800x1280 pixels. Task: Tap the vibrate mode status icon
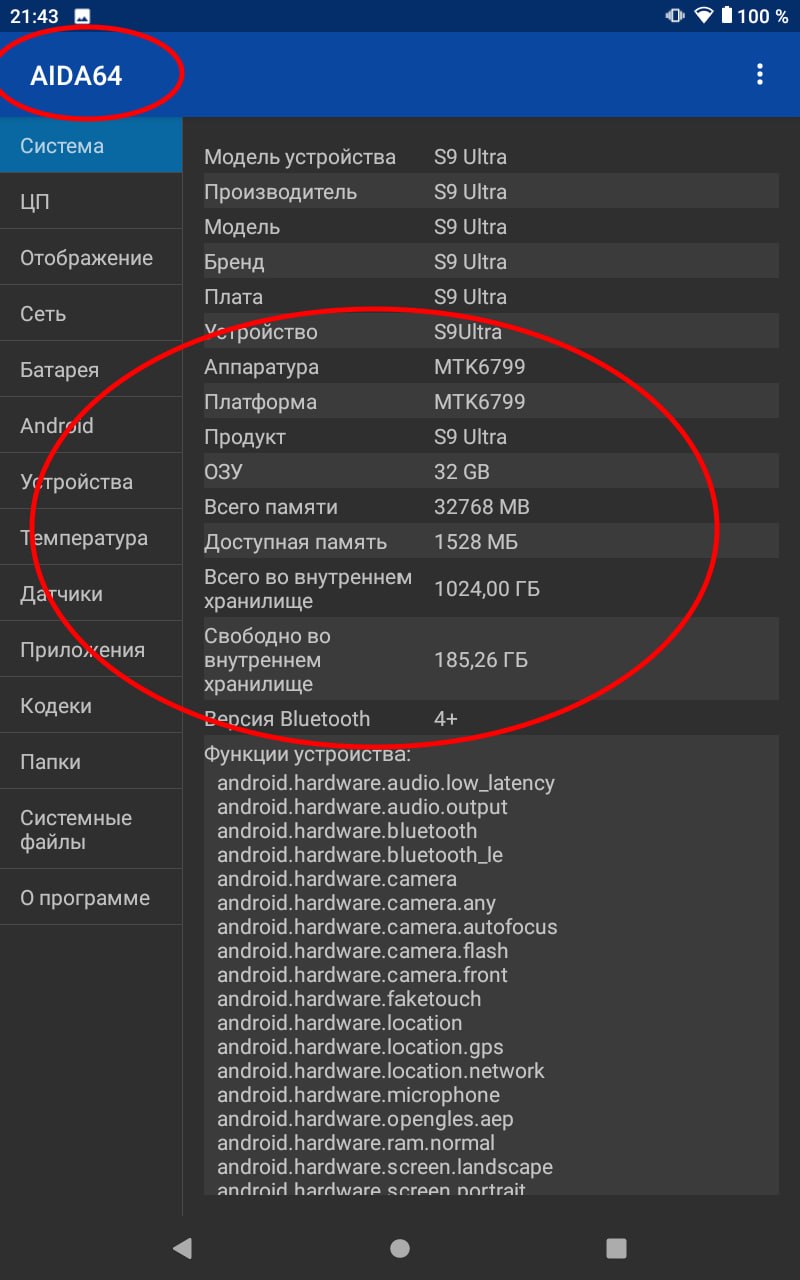click(675, 15)
